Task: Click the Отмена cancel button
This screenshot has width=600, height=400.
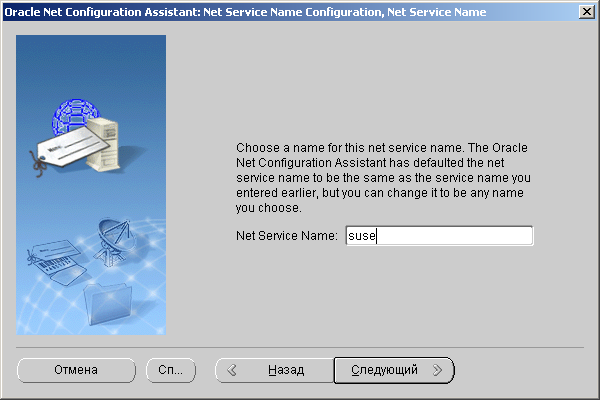Action: pyautogui.click(x=76, y=370)
